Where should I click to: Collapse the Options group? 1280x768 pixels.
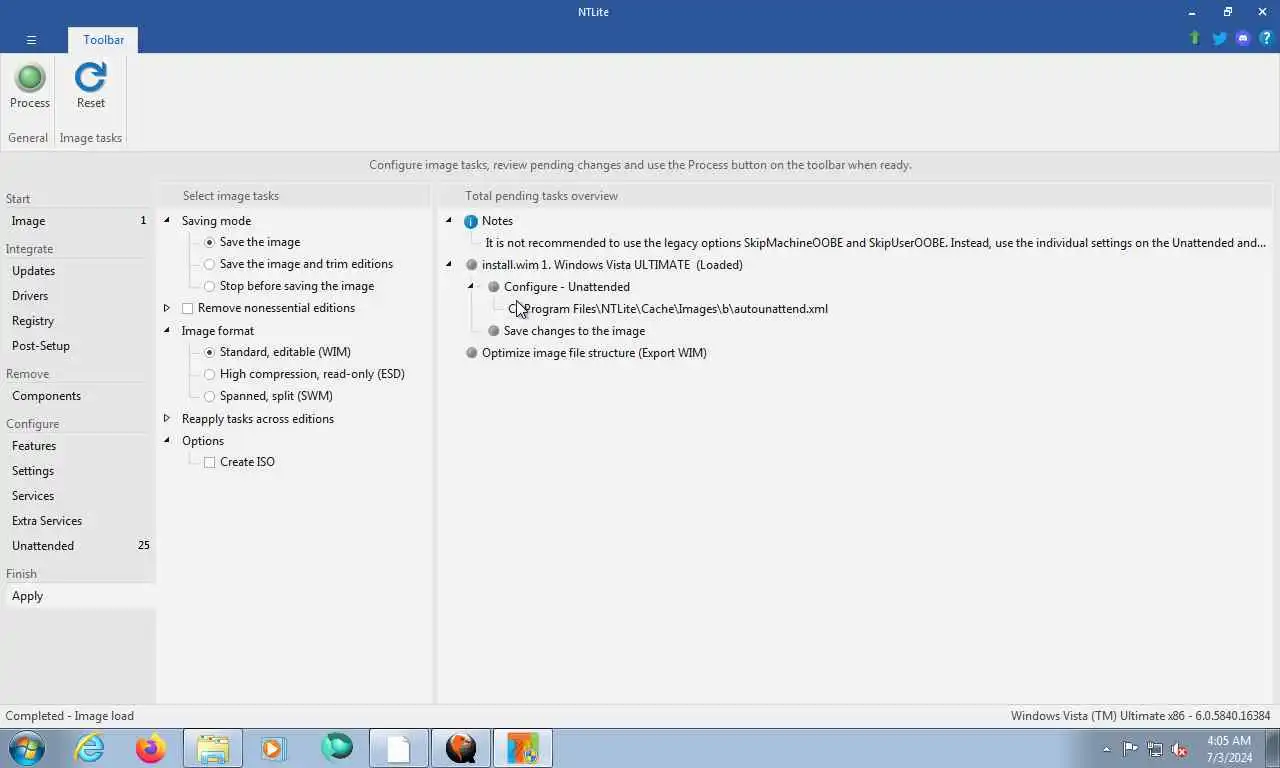point(167,440)
